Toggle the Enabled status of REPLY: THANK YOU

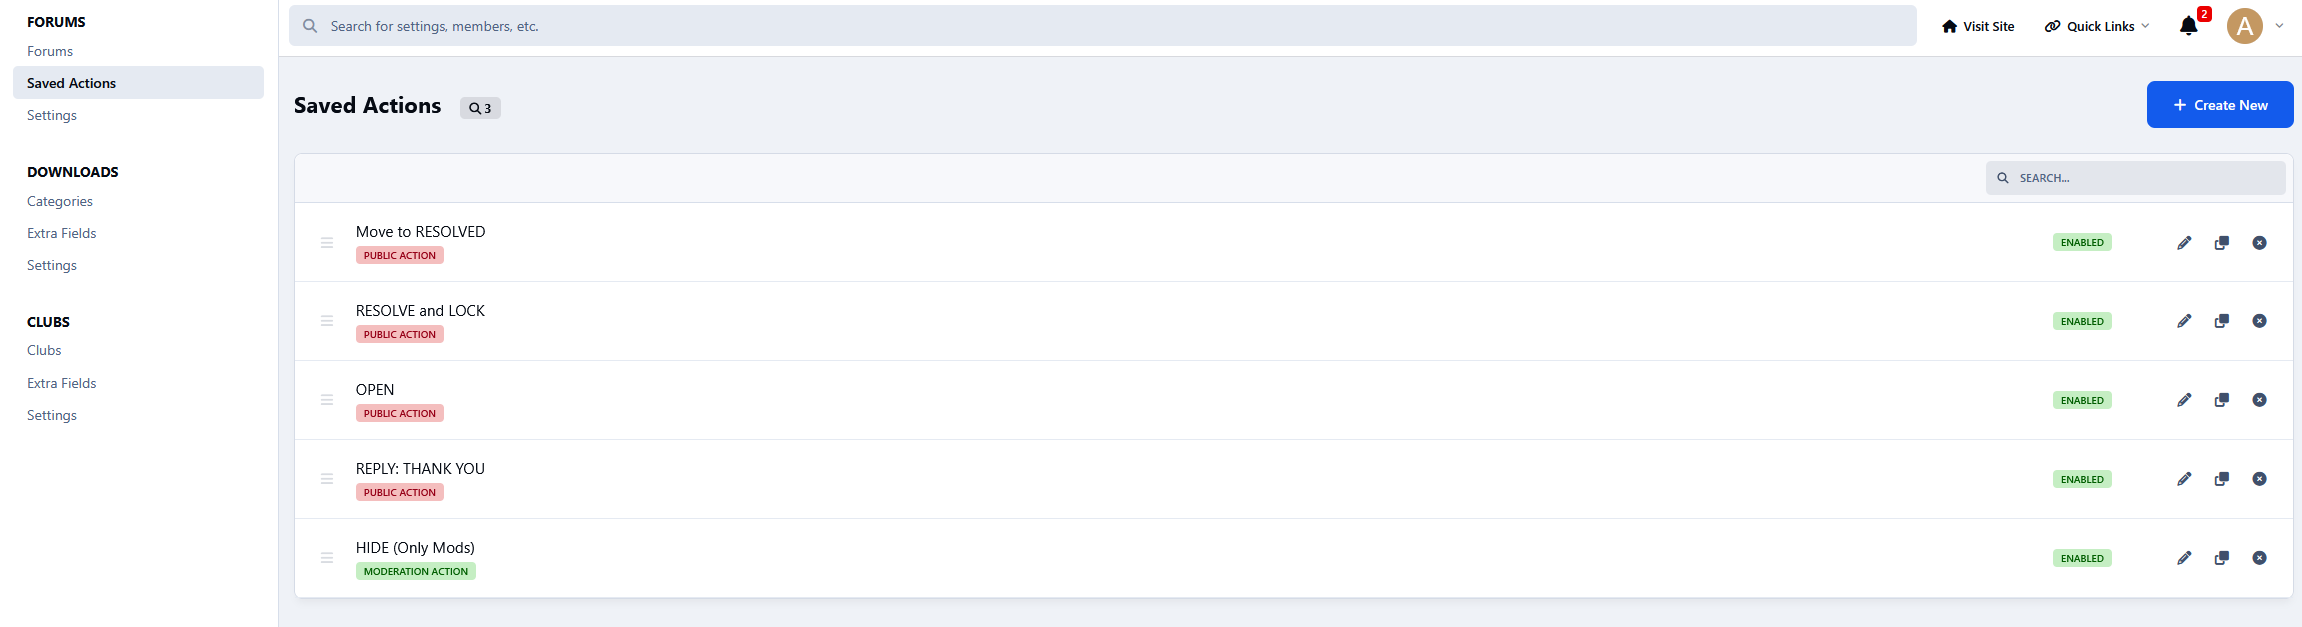[x=2082, y=479]
